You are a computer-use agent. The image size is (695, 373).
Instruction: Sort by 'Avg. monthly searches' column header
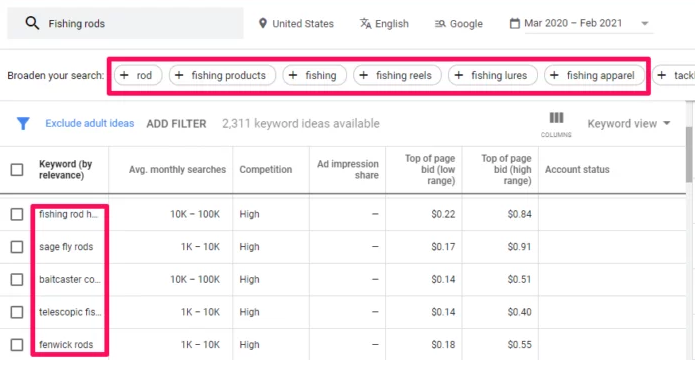pyautogui.click(x=177, y=170)
